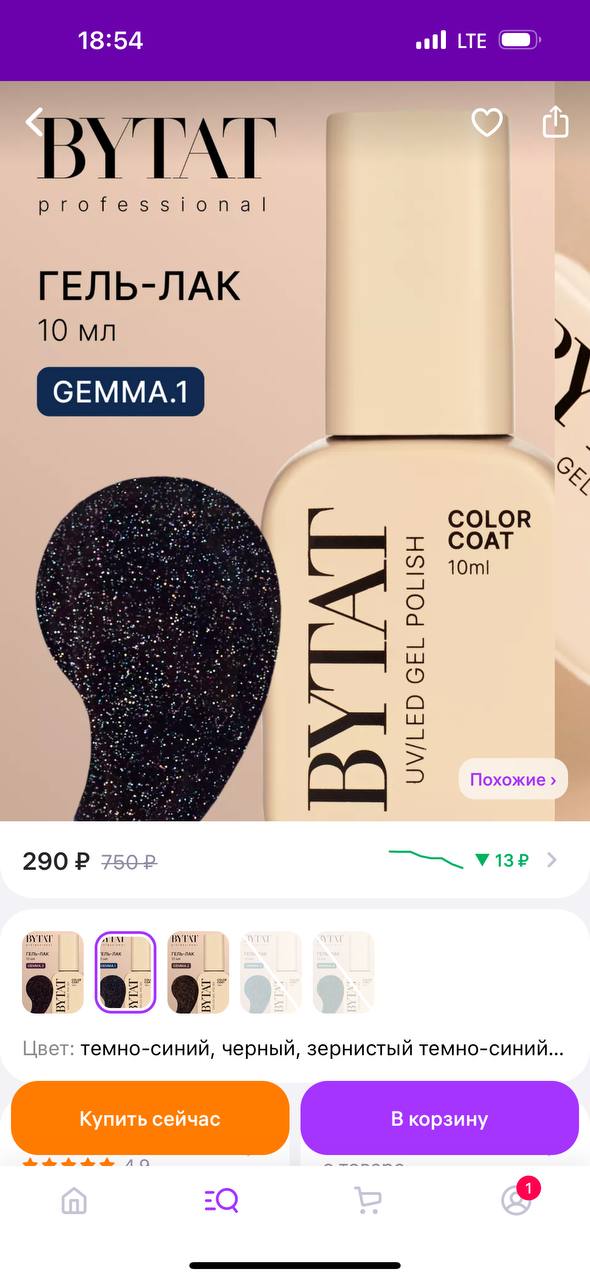Viewport: 590px width, 1280px height.
Task: Share this product via share icon
Action: (x=555, y=121)
